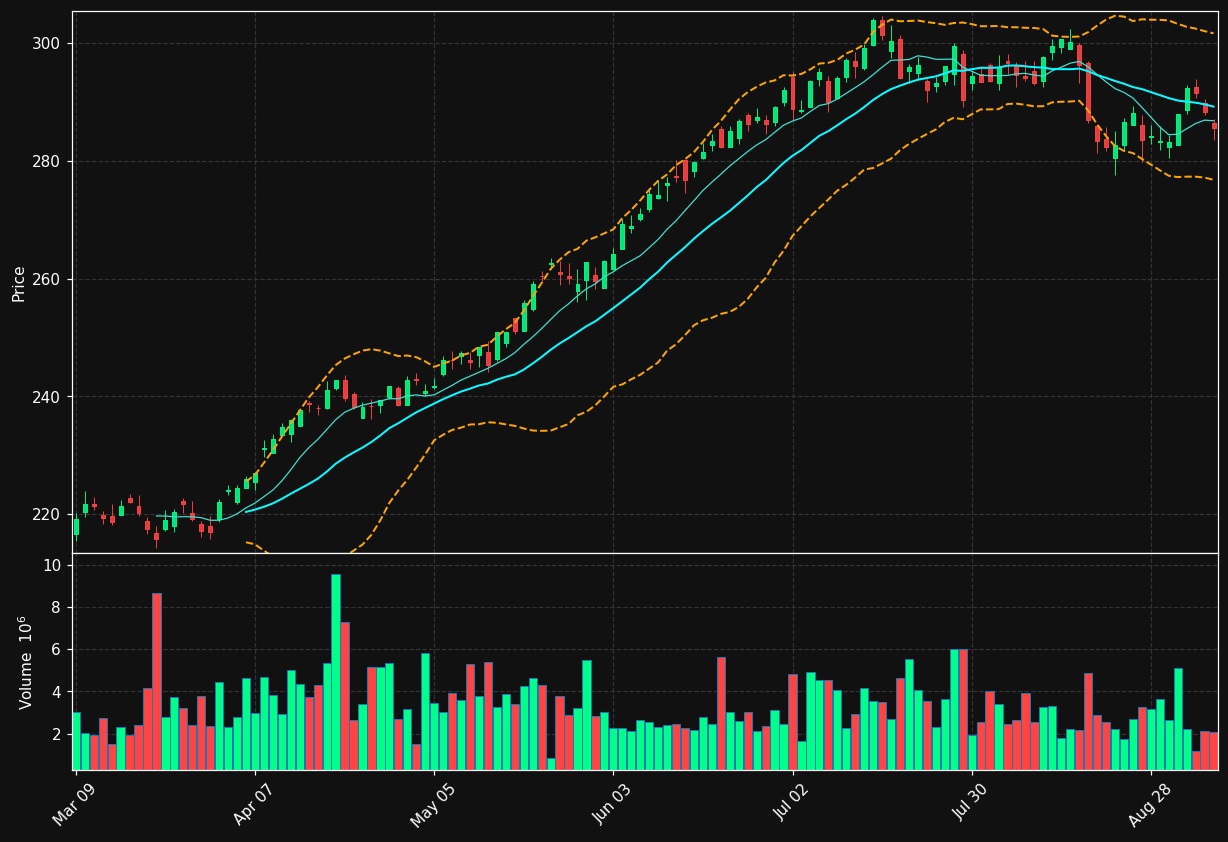The image size is (1228, 842).
Task: Click the 280 price axis label
Action: [x=47, y=162]
